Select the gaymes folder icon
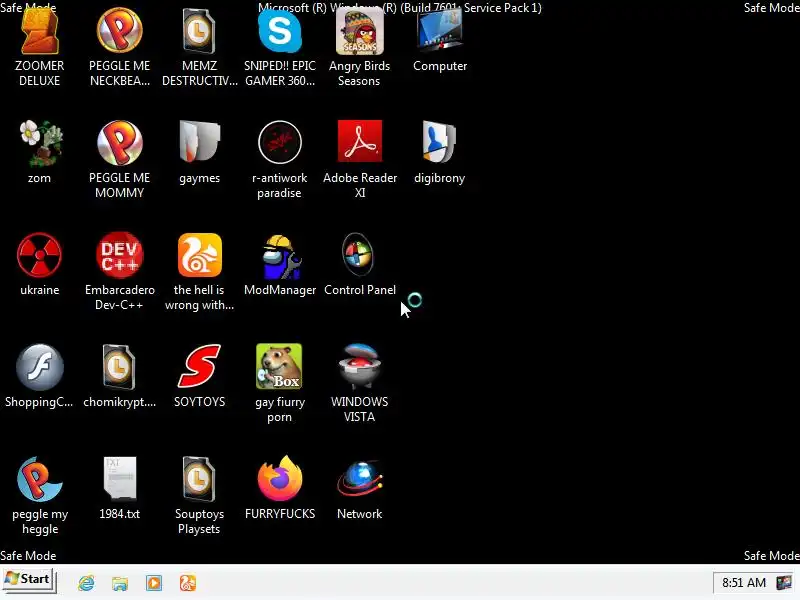This screenshot has width=800, height=600. pos(199,142)
